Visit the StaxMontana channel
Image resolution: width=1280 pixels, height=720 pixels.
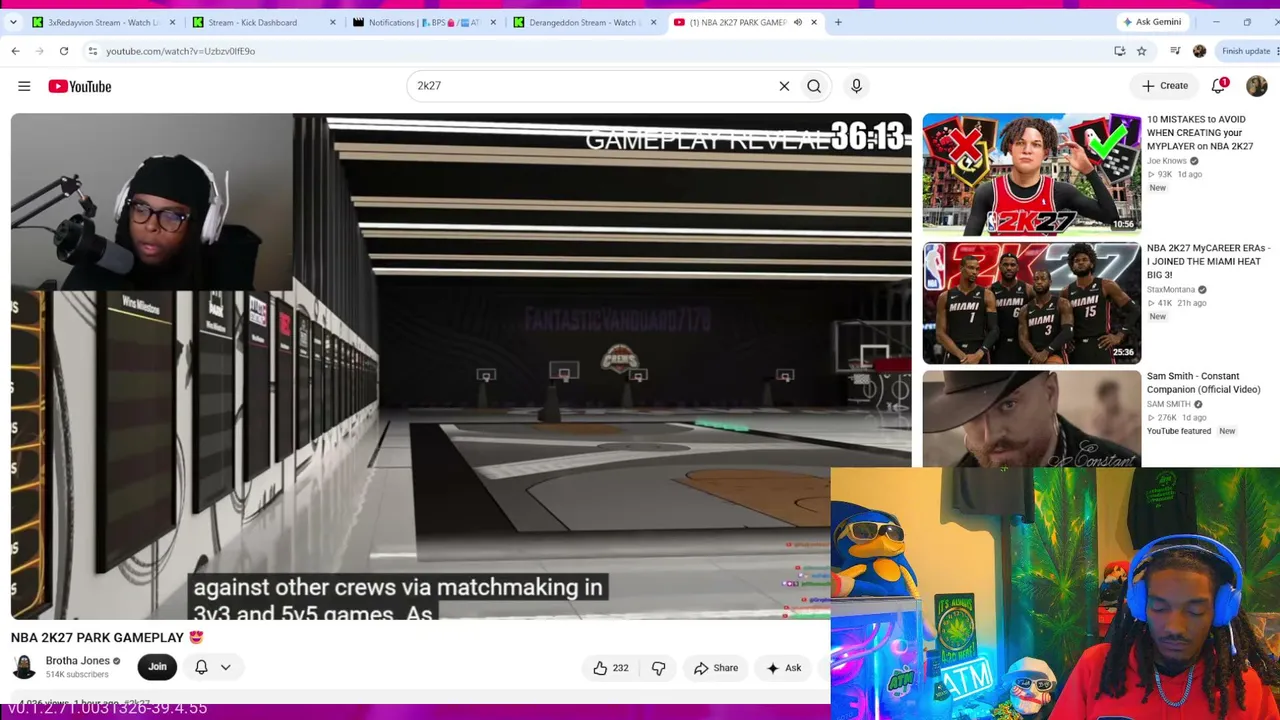point(1171,290)
